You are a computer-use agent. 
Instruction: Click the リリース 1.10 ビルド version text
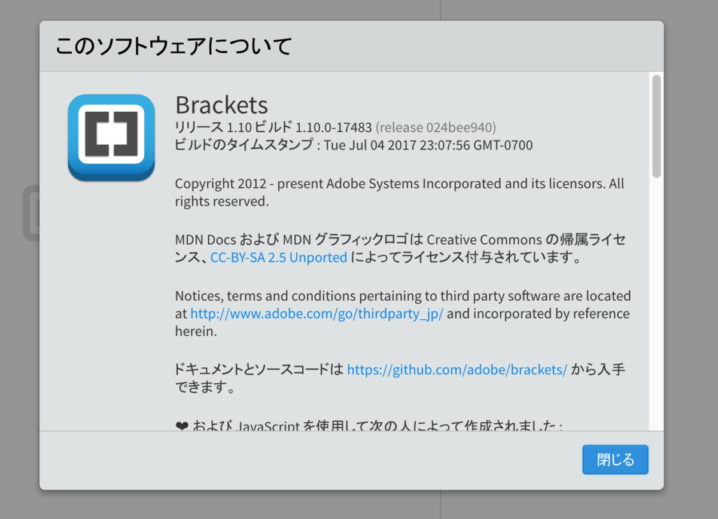tap(273, 127)
